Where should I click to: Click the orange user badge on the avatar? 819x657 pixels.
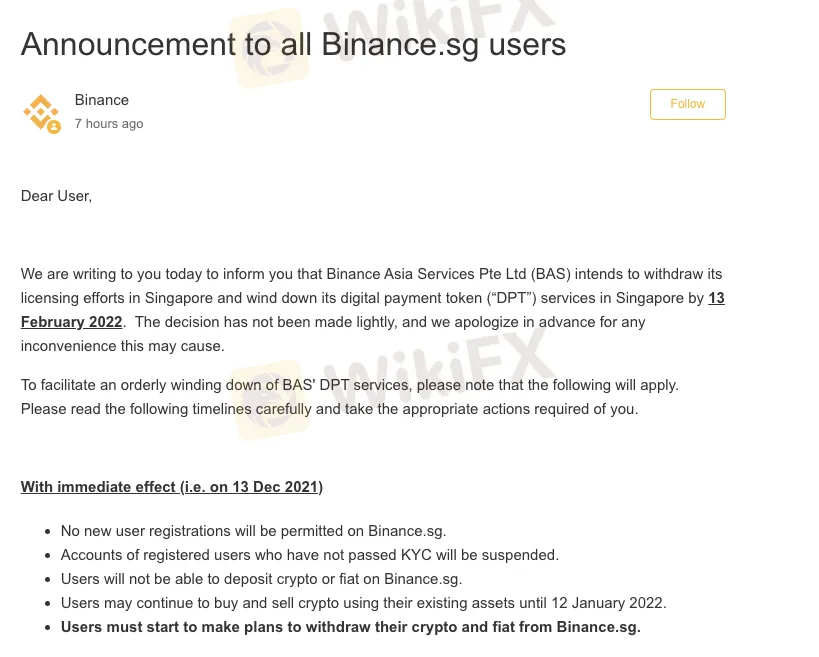coord(54,127)
